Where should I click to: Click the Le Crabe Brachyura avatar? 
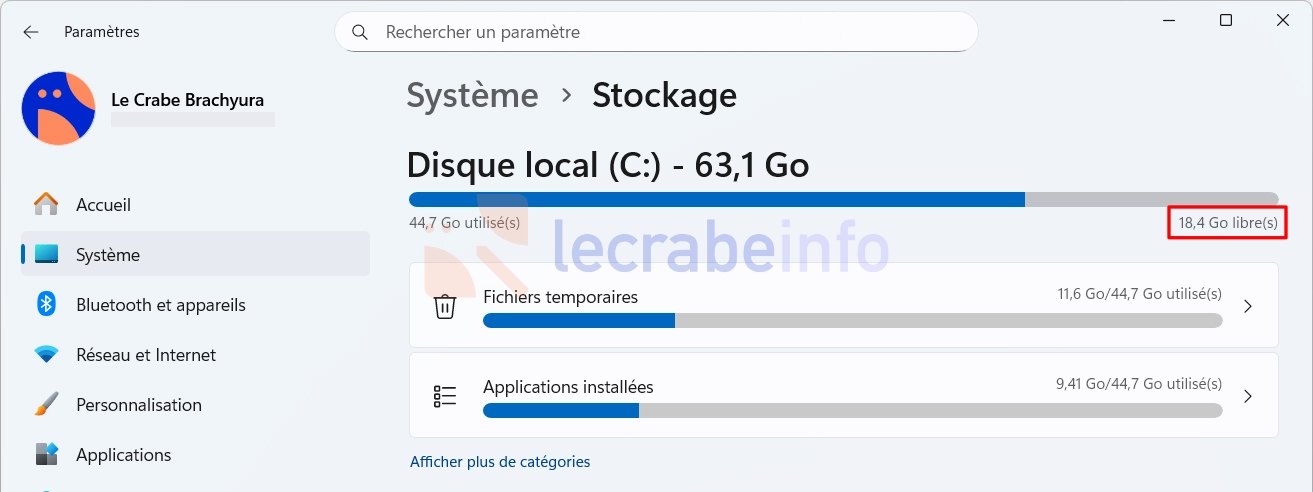[x=58, y=108]
